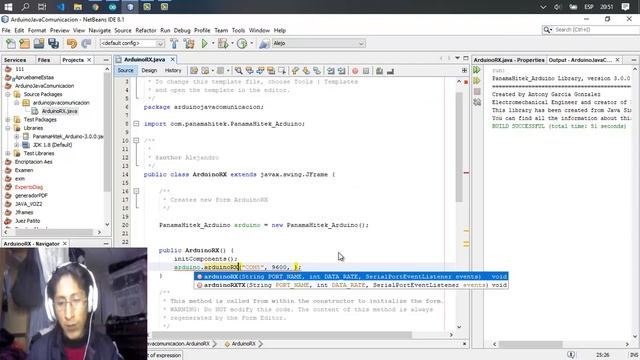Click the Find Next Occurrence icon

(x=260, y=71)
